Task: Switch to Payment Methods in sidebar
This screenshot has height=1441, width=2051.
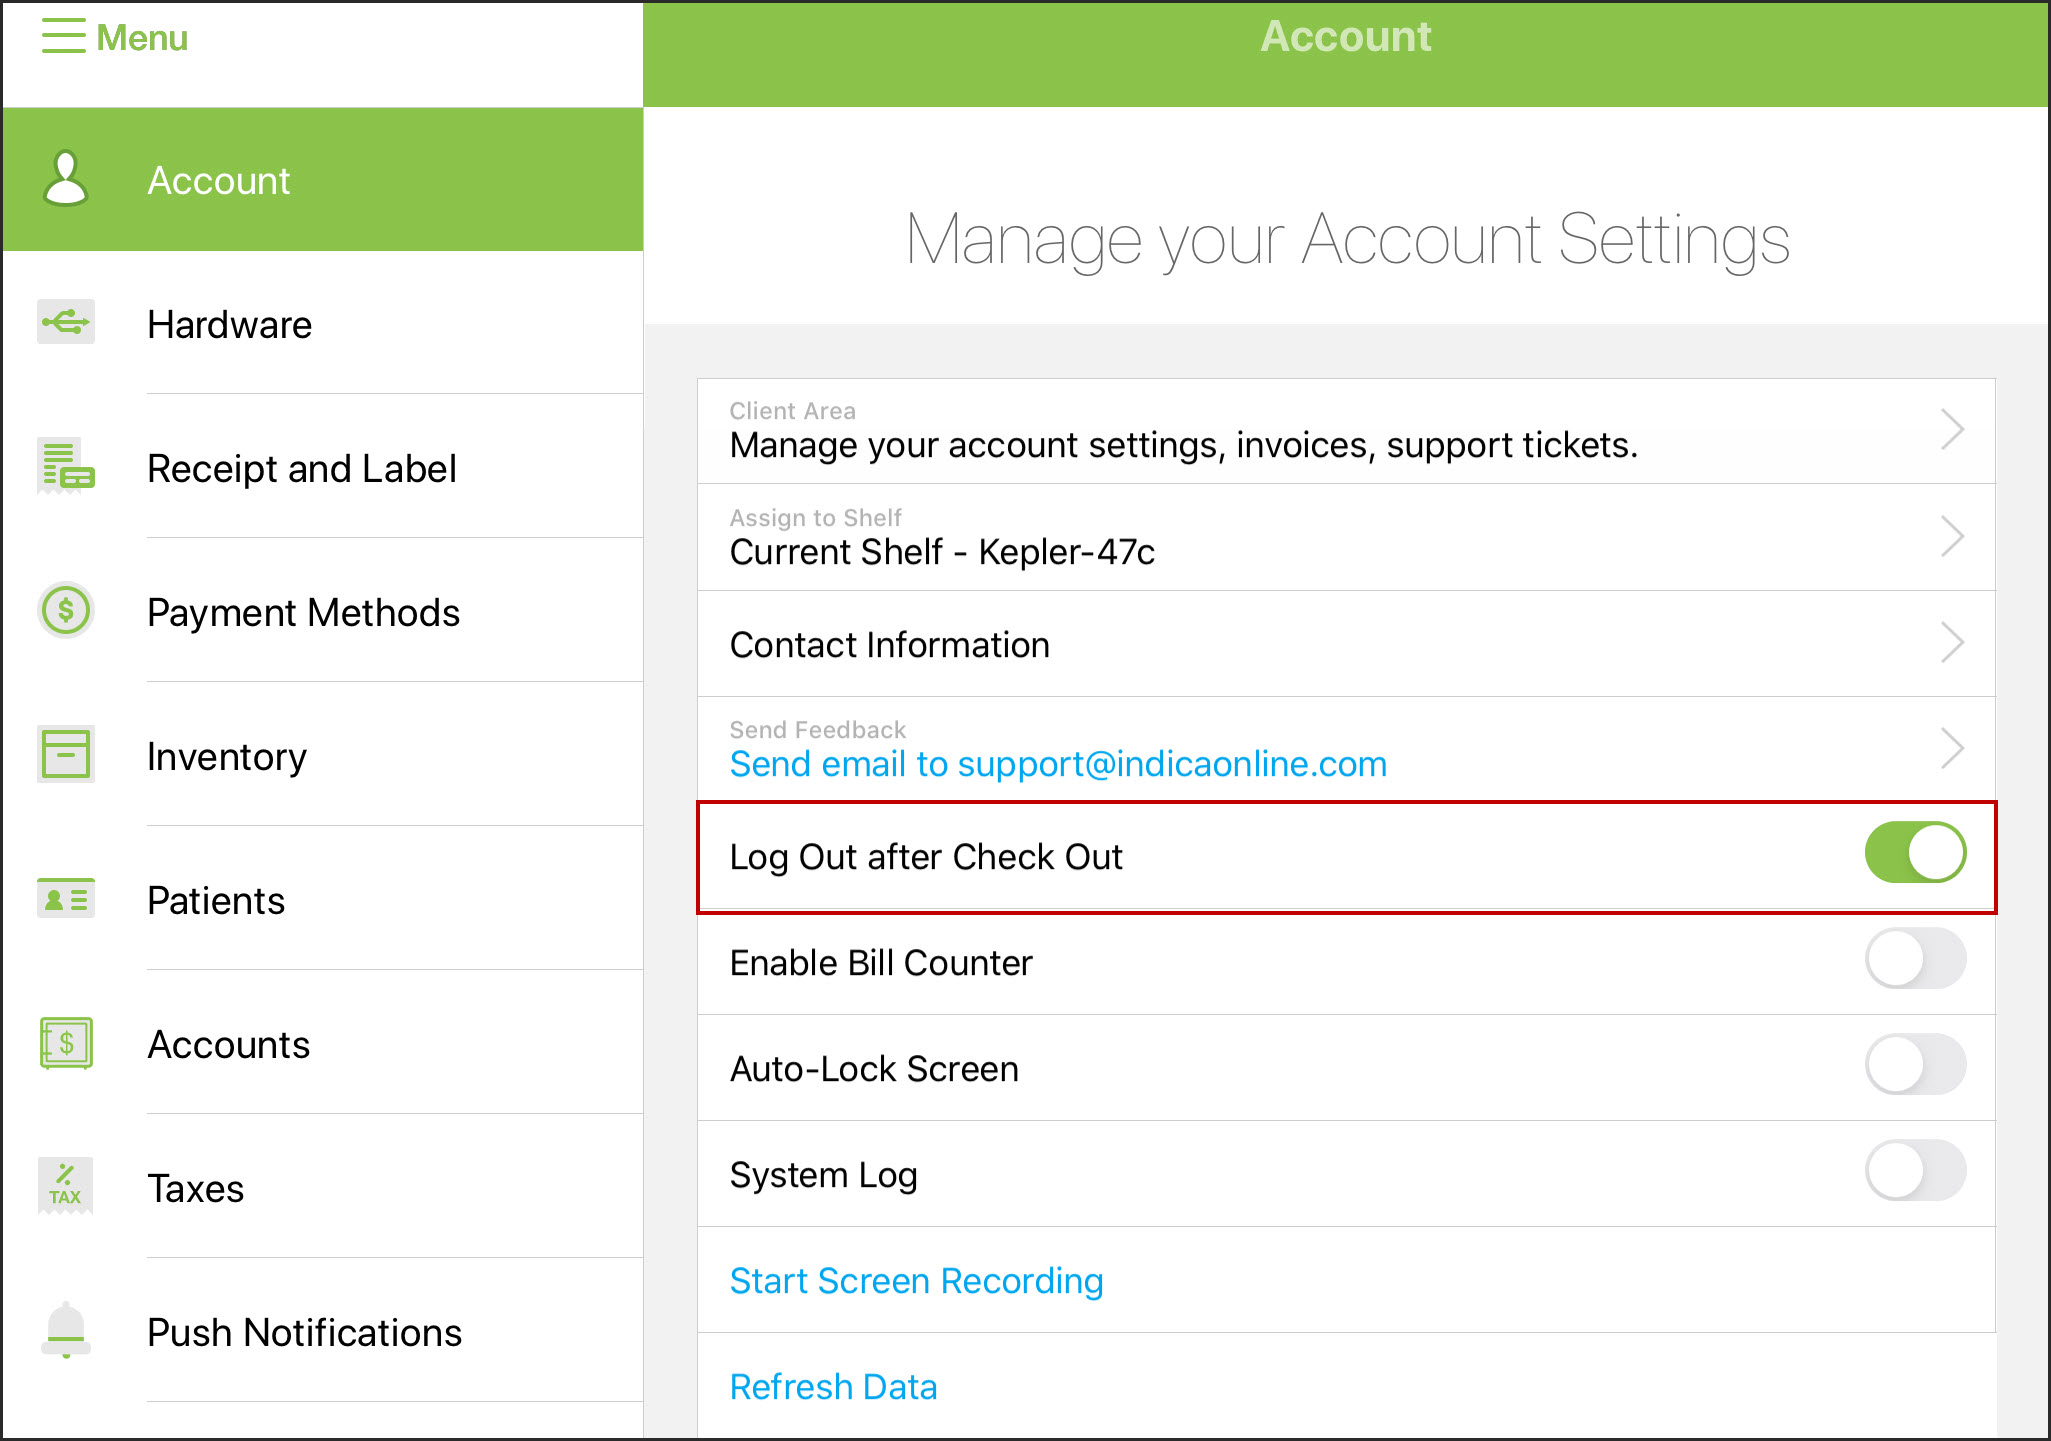Action: click(x=304, y=611)
